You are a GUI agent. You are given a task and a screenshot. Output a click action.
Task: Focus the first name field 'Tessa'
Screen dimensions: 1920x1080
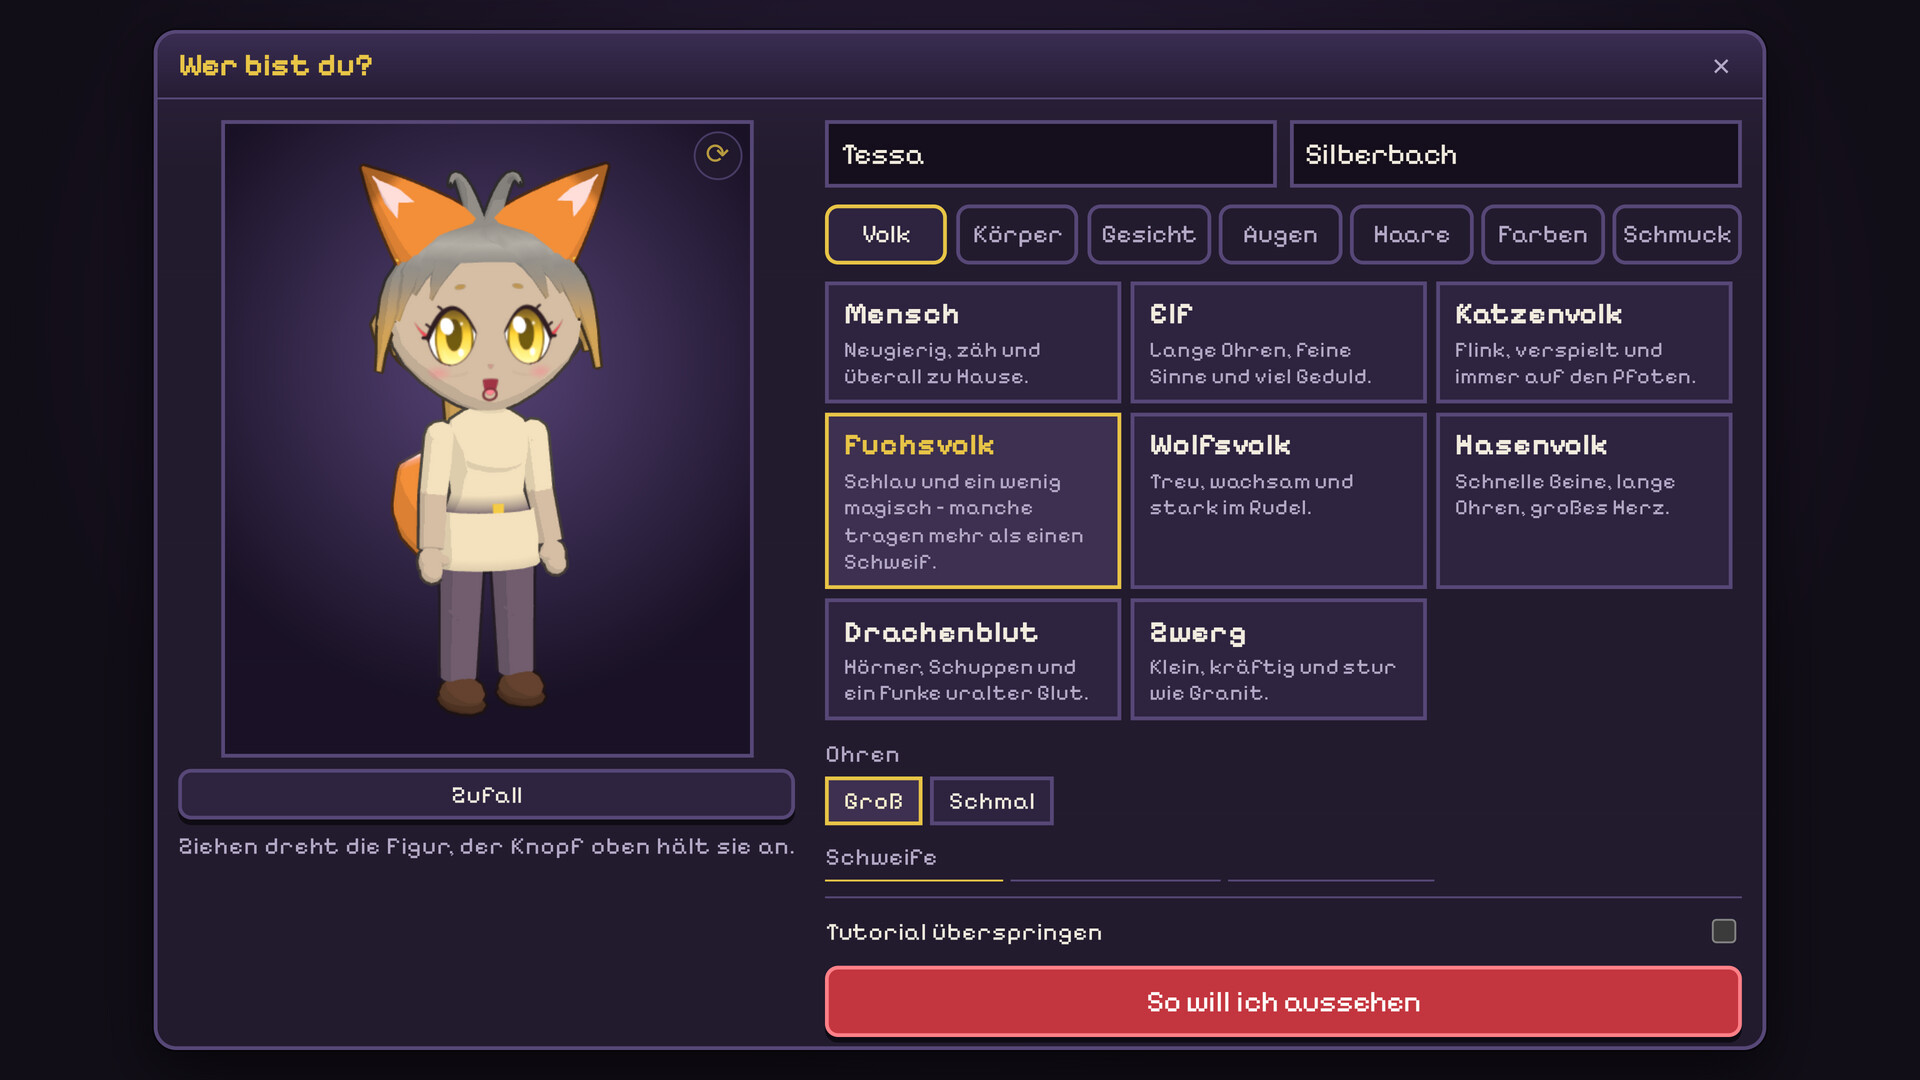click(x=1050, y=154)
